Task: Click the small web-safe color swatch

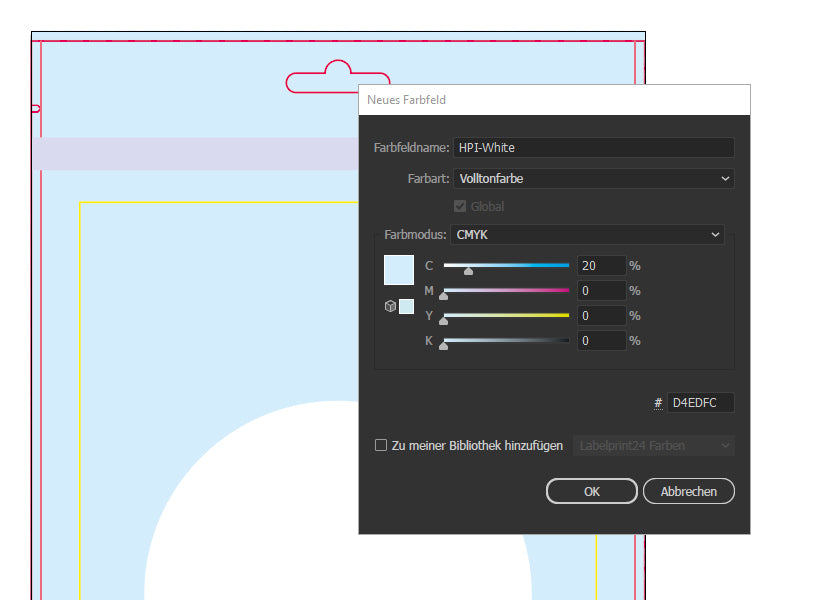Action: [407, 306]
